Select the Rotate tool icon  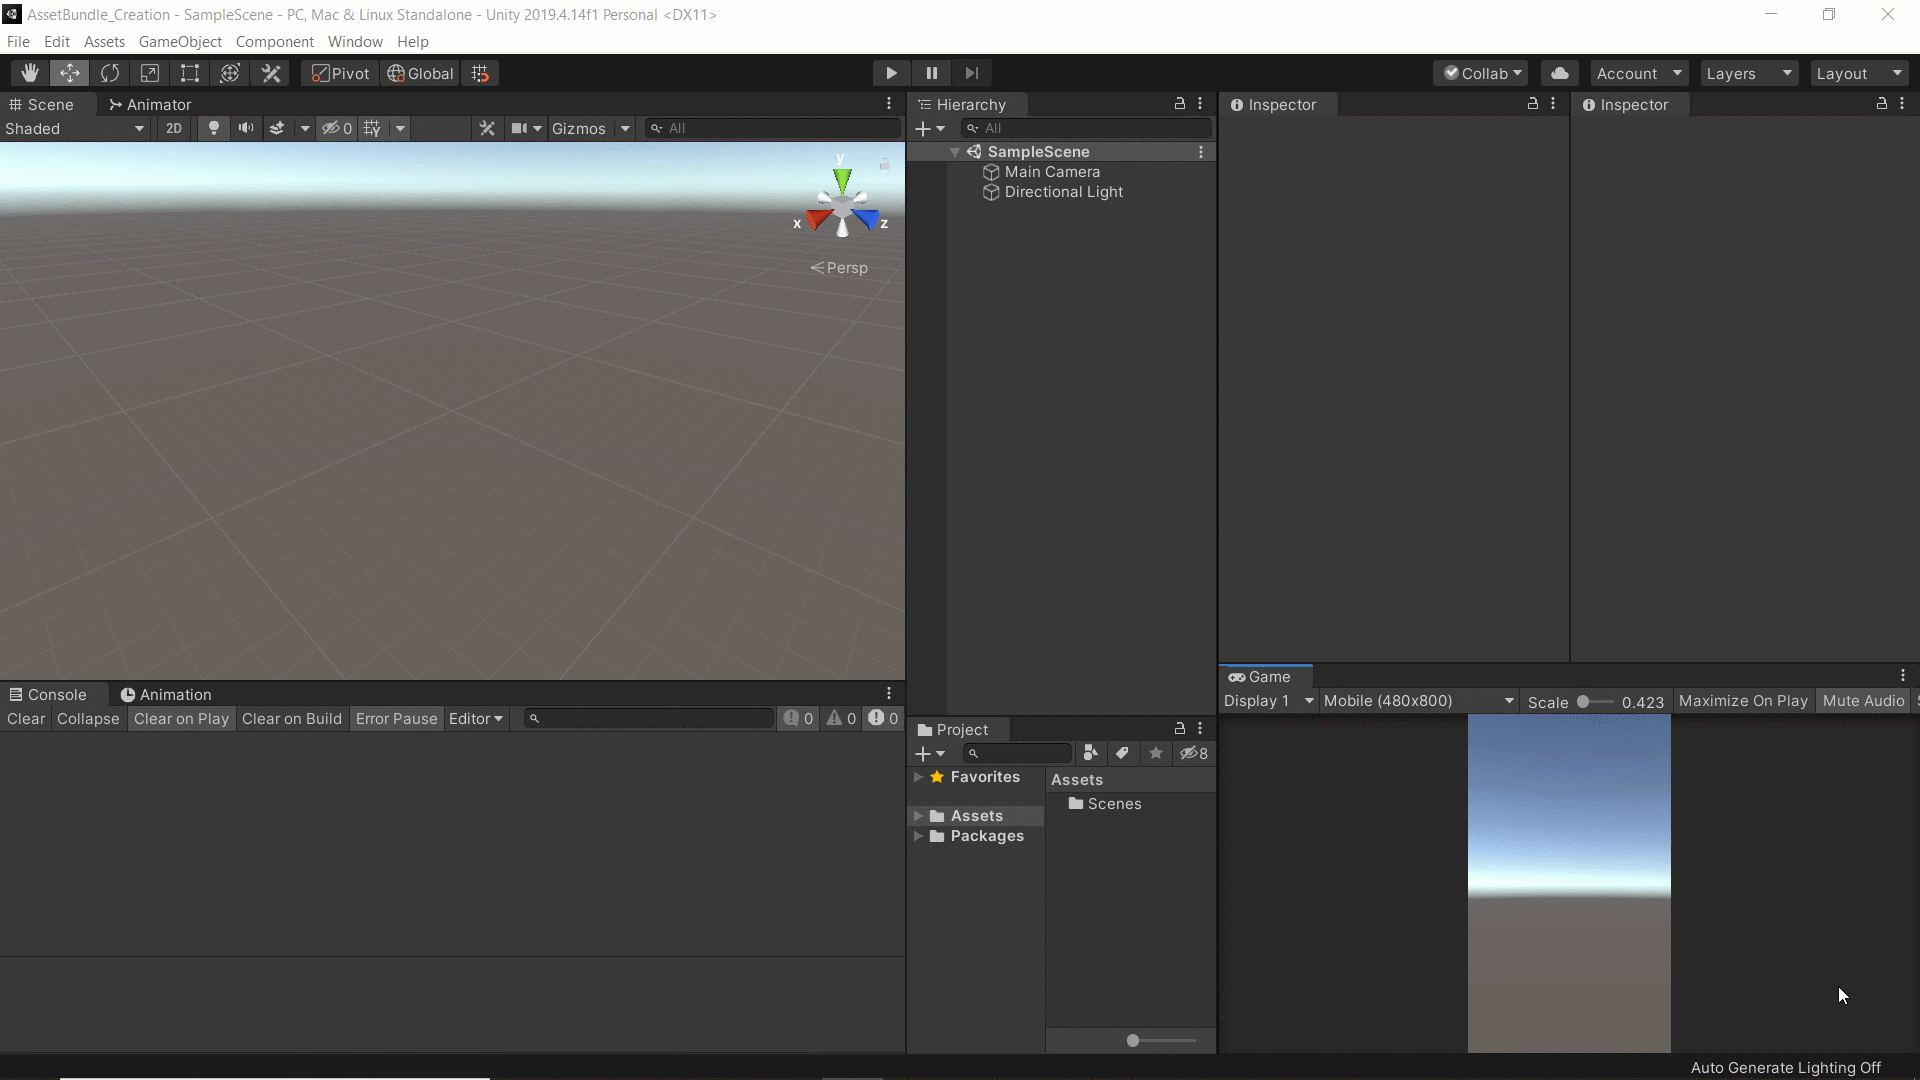(x=111, y=74)
